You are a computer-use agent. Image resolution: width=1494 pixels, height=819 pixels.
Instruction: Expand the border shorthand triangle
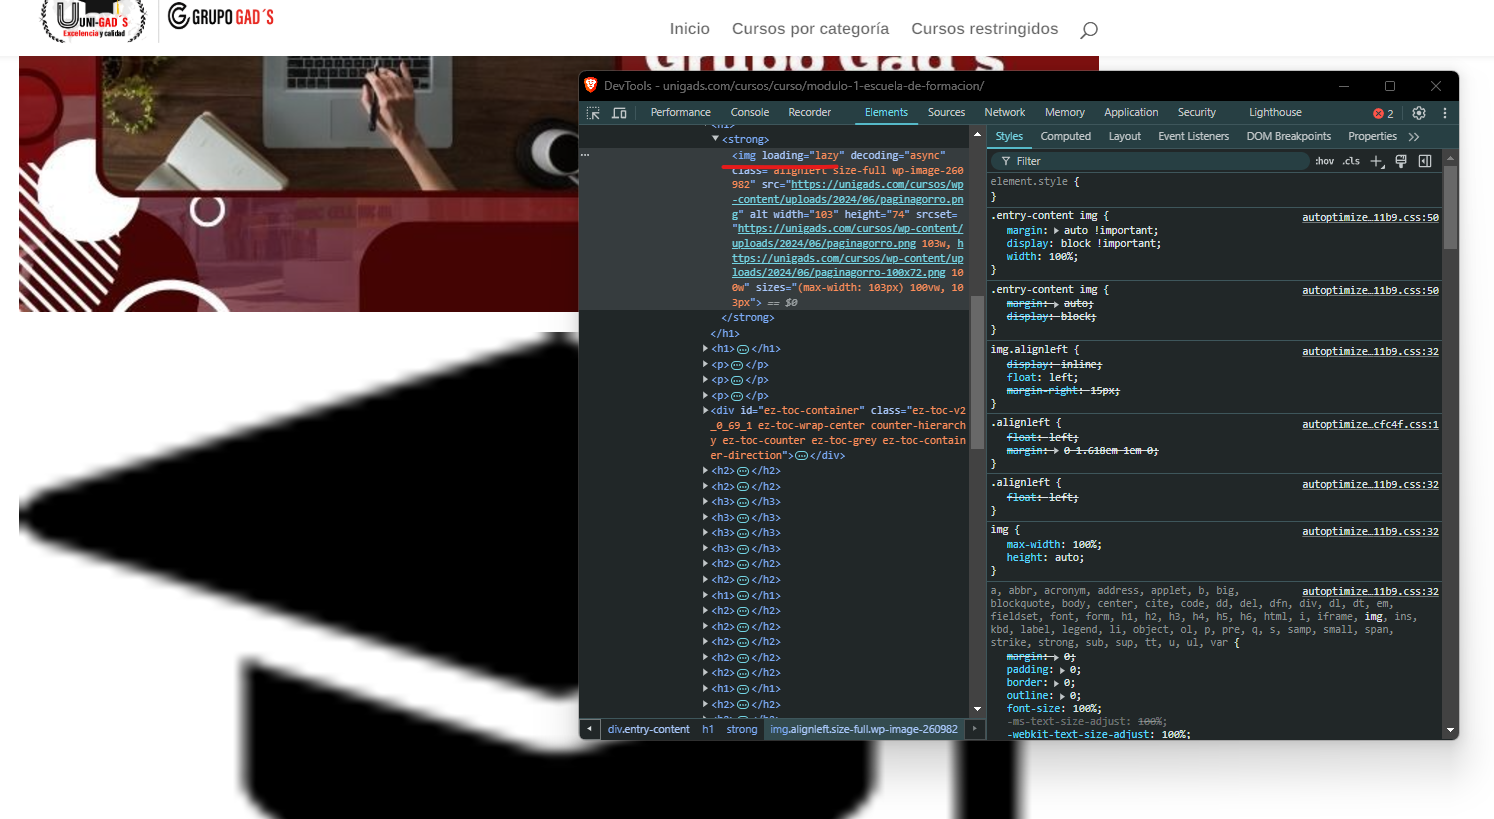tap(1056, 683)
